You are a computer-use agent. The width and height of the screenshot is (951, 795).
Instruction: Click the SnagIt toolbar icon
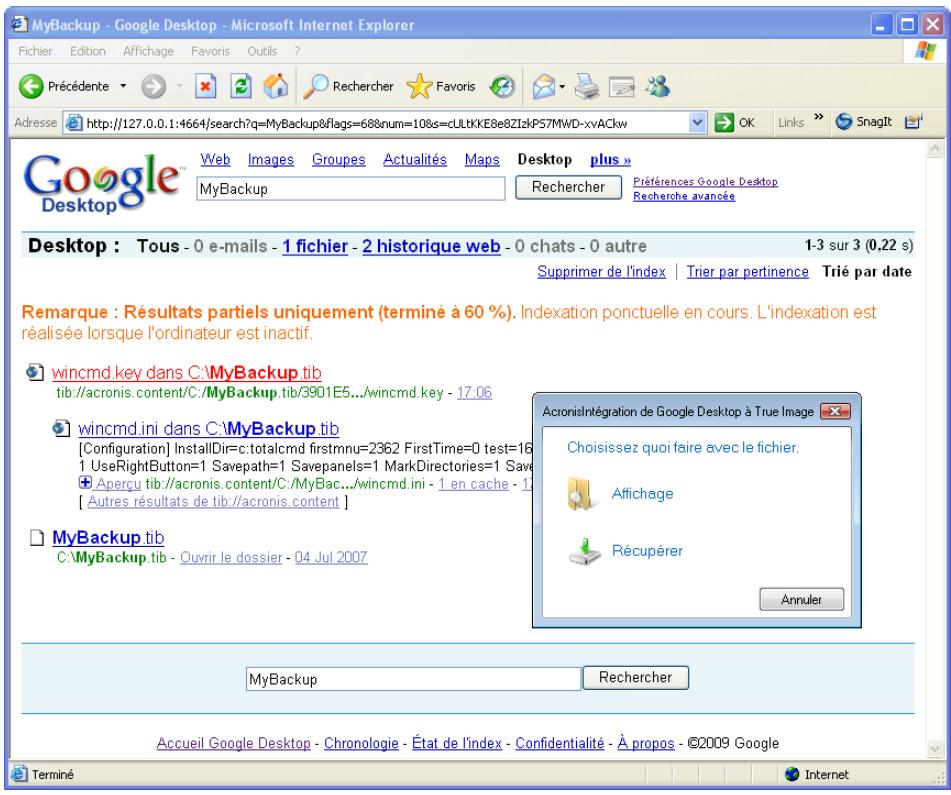[844, 122]
